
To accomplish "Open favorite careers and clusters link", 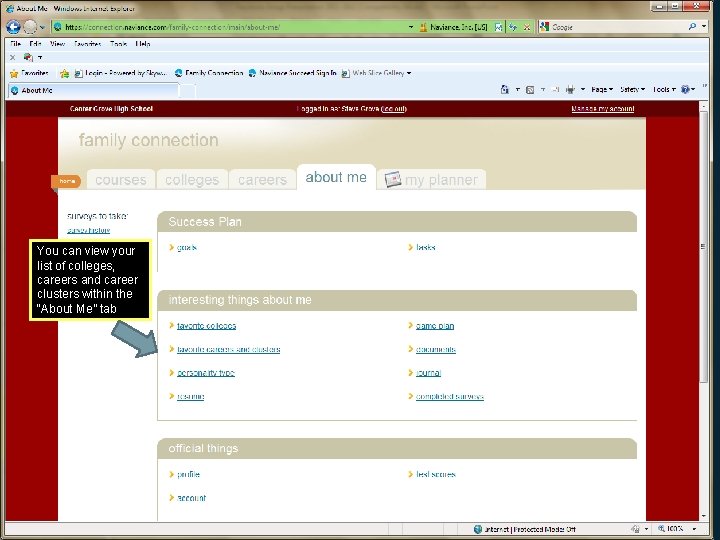I will [x=229, y=349].
